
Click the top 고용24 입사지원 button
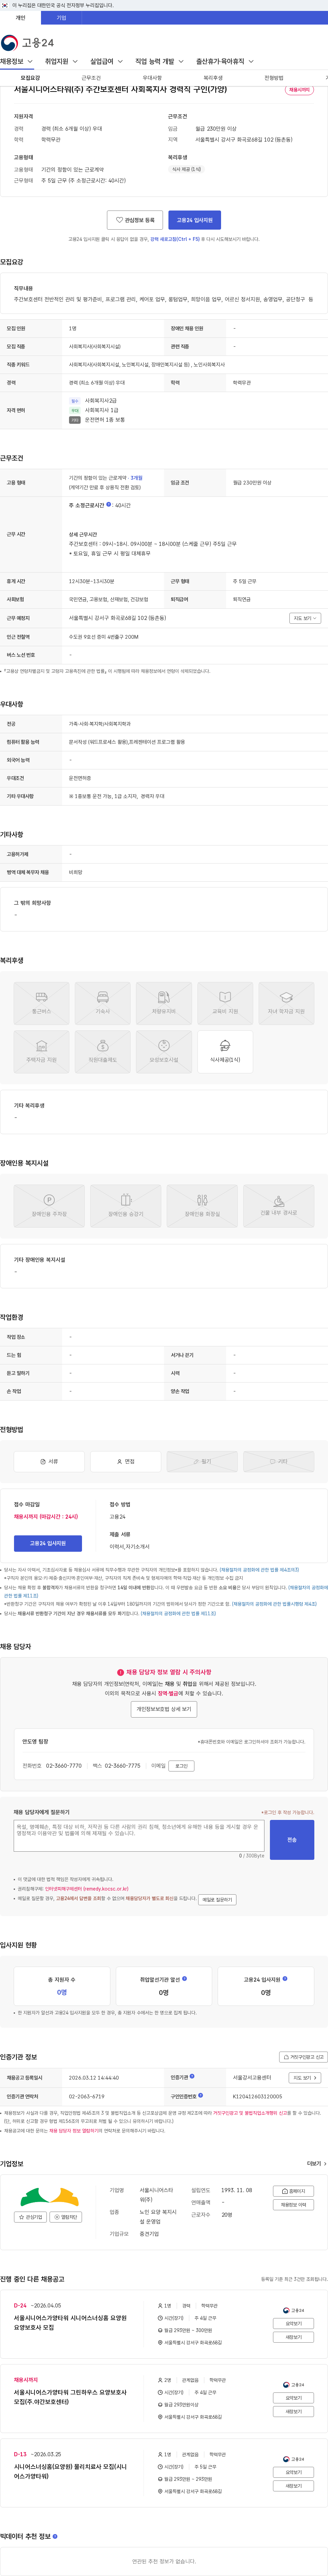pos(195,220)
